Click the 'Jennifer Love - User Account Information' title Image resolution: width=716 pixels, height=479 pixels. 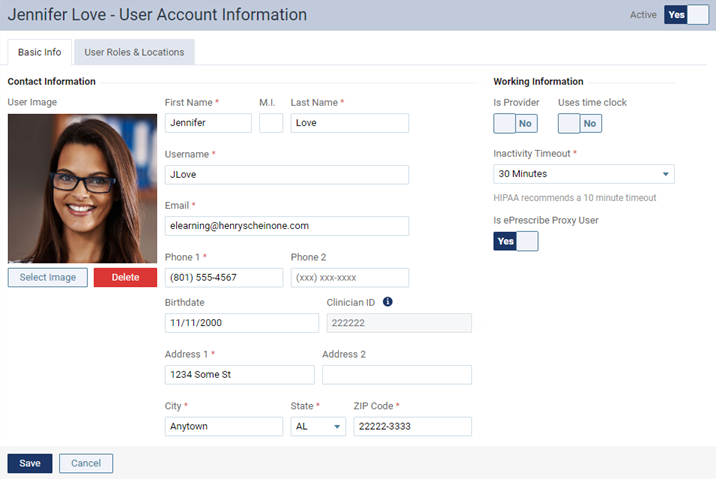click(157, 15)
